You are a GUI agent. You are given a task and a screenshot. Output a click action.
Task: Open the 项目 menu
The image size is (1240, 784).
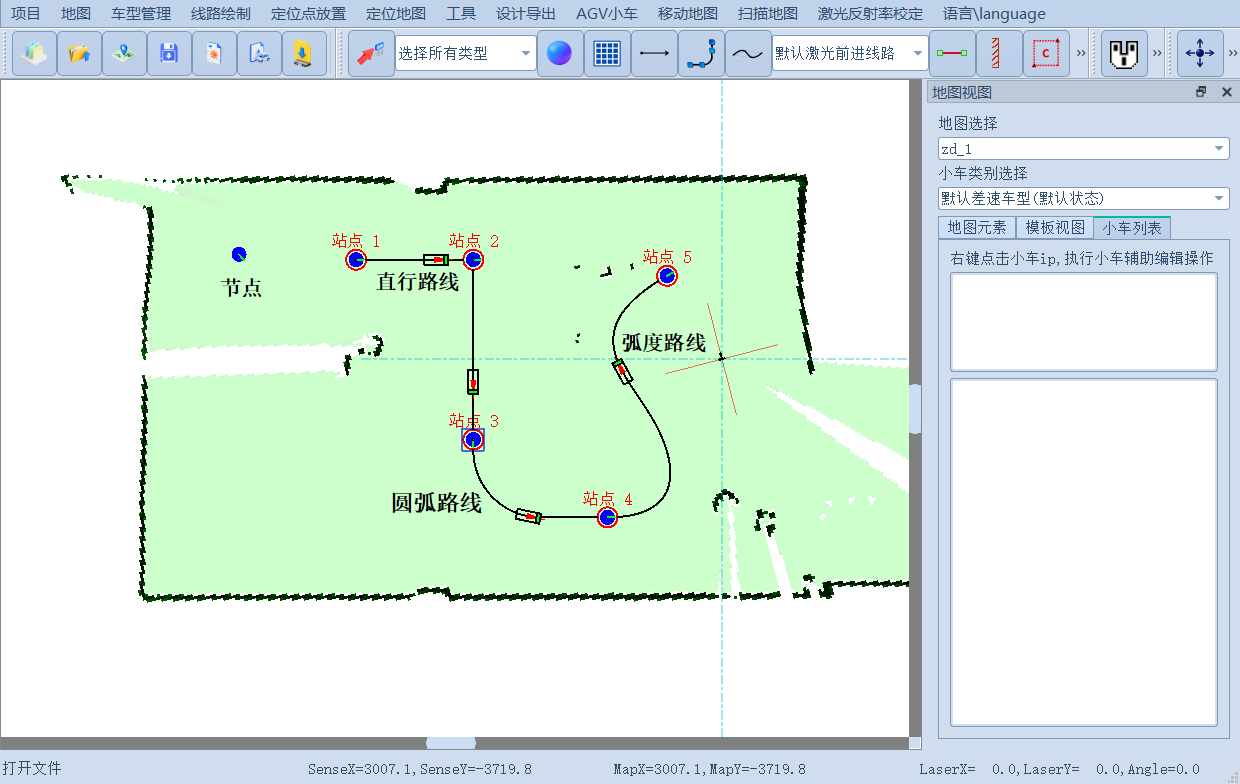(26, 14)
